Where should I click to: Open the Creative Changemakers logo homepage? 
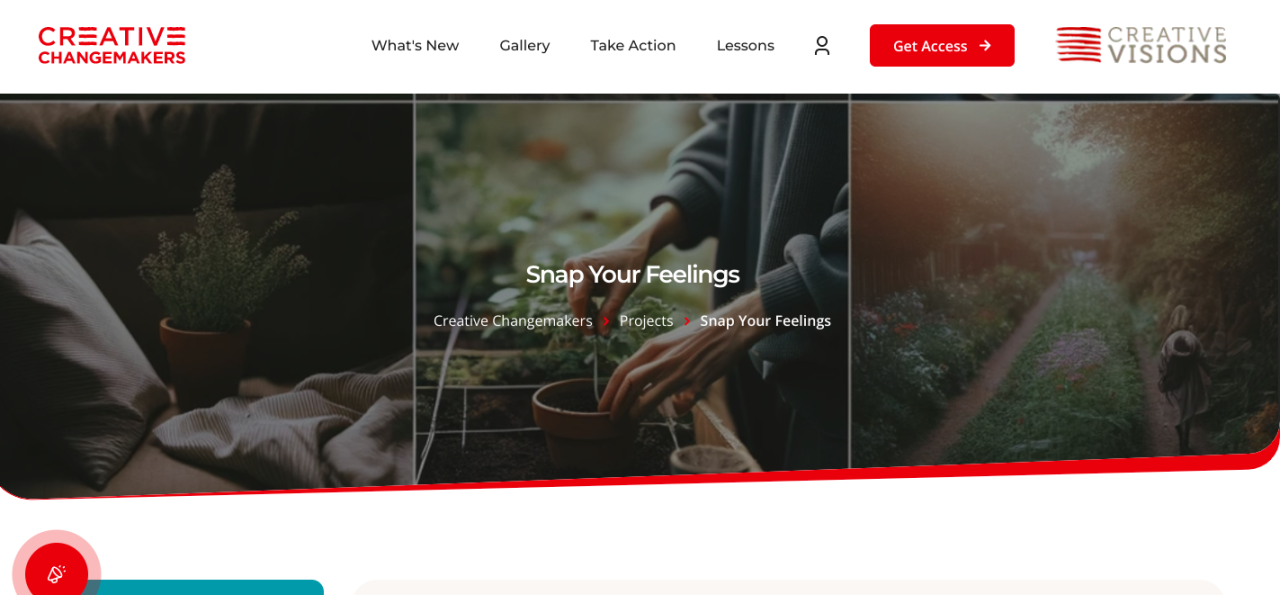pyautogui.click(x=112, y=46)
